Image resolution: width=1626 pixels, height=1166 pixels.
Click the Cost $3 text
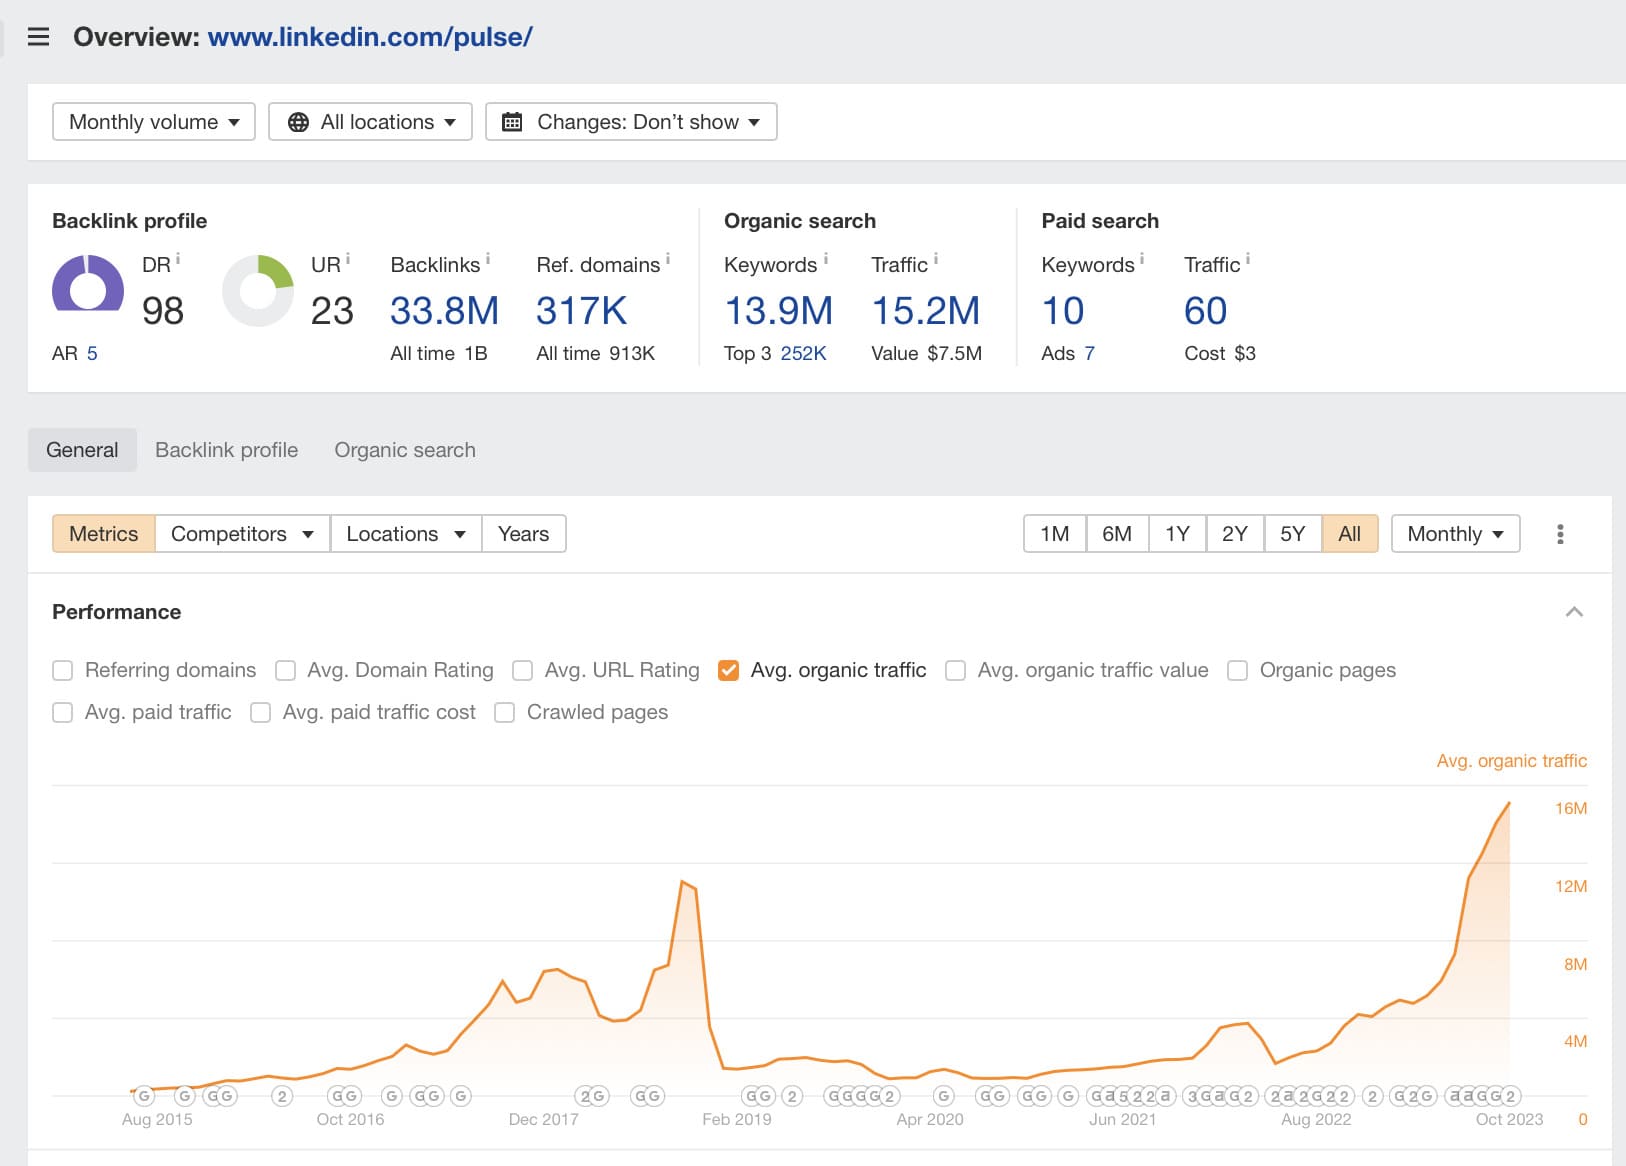(x=1220, y=354)
